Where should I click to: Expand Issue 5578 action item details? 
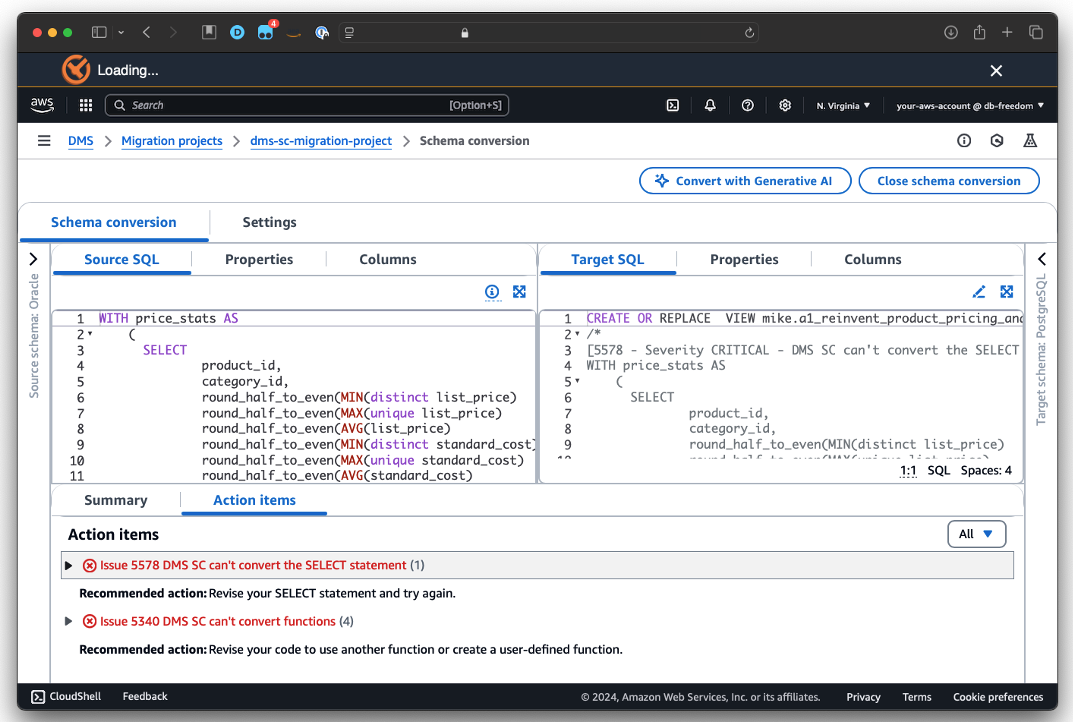[69, 565]
